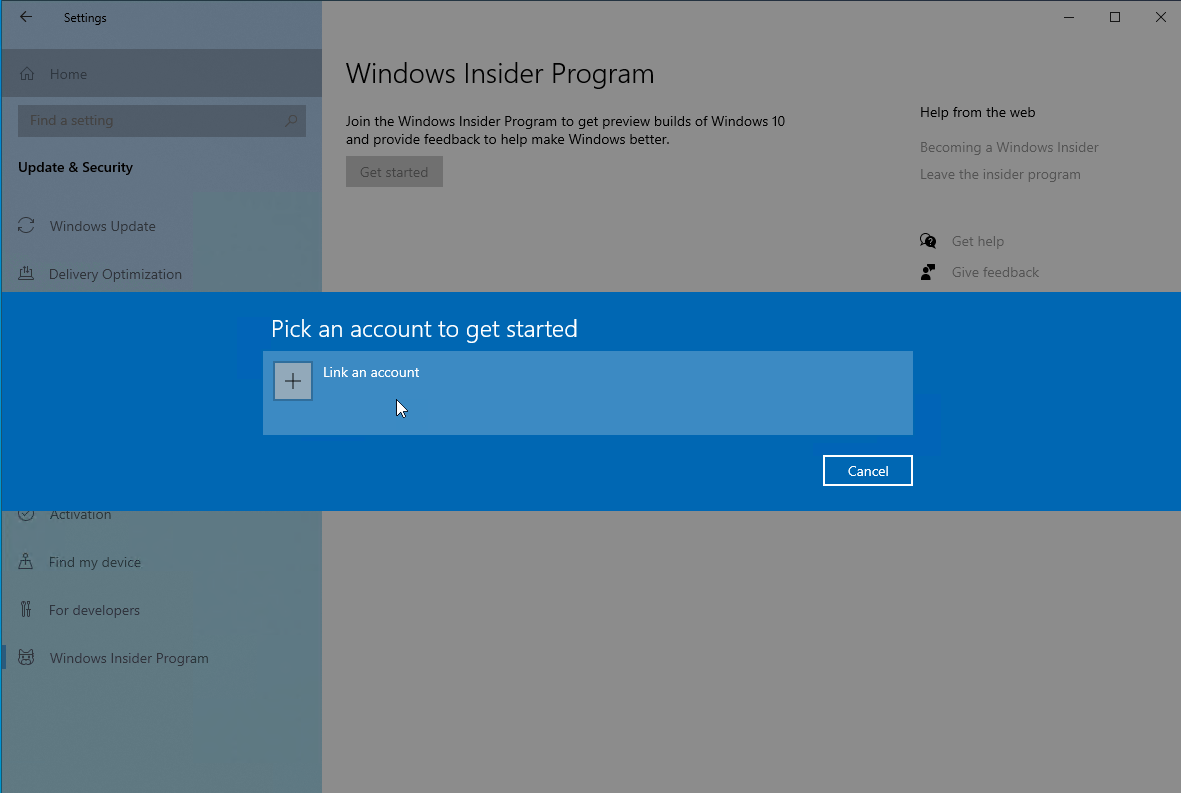This screenshot has height=793, width=1181.
Task: Open Leave the insider program link
Action: pyautogui.click(x=999, y=175)
